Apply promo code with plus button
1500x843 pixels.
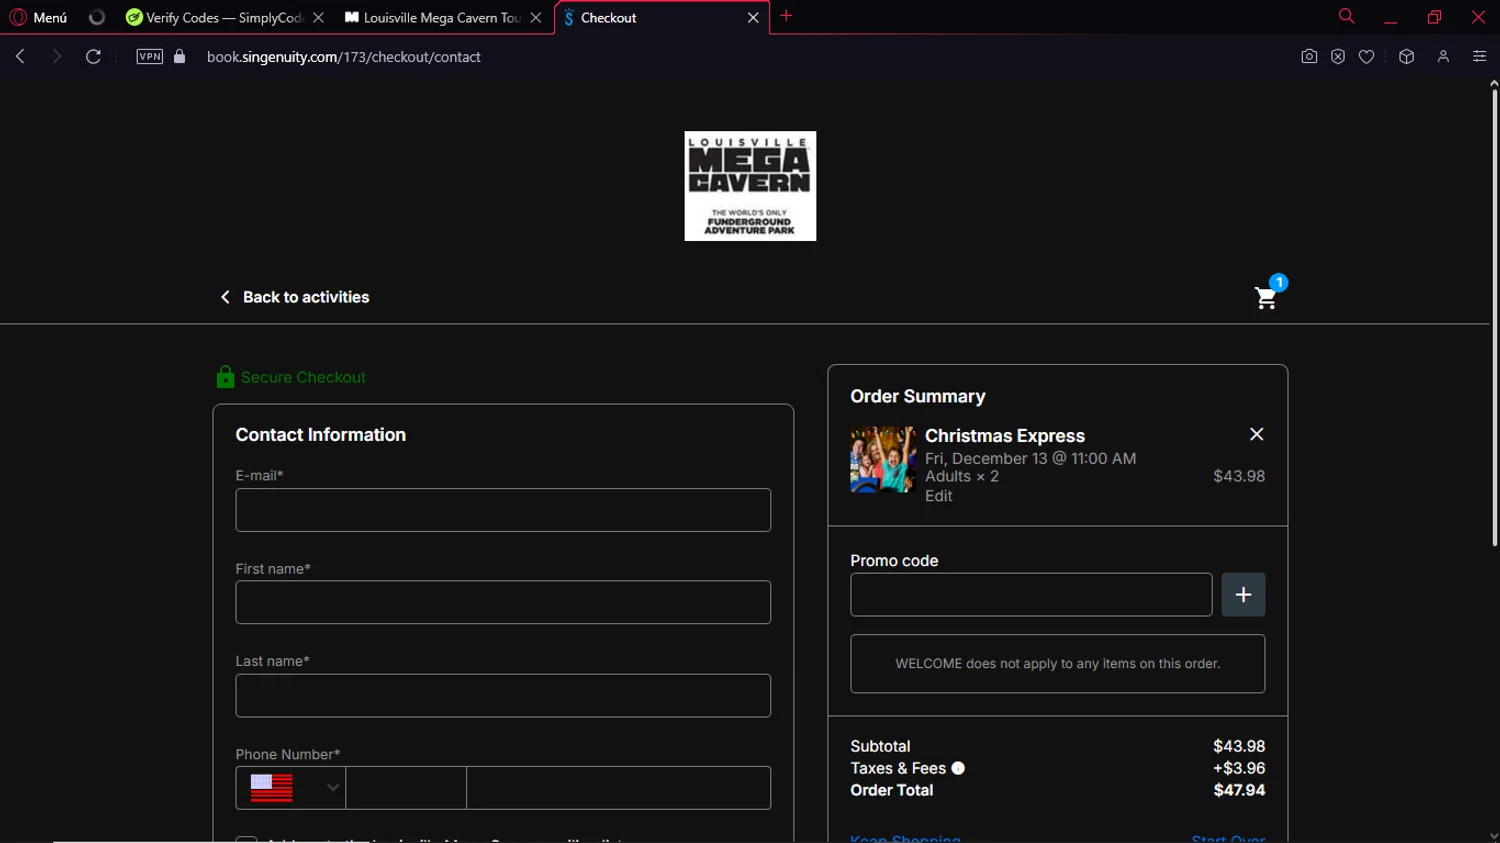(x=1243, y=595)
